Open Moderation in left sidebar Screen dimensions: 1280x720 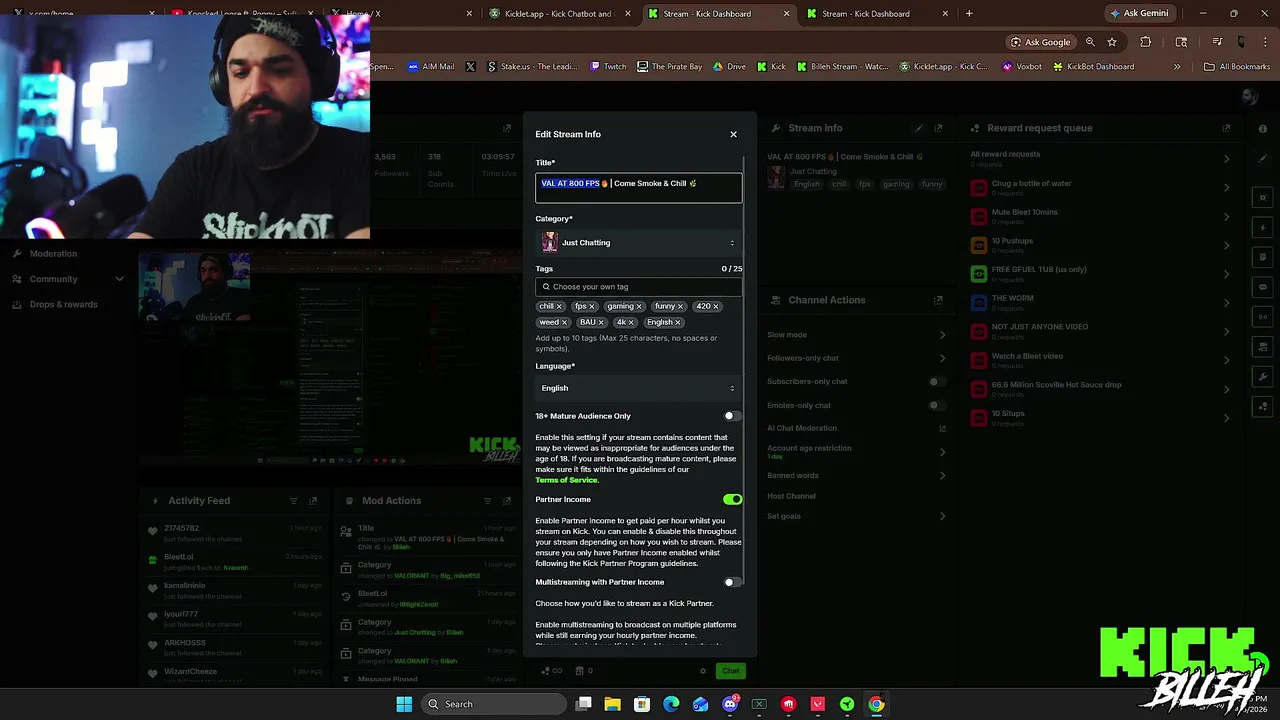(53, 254)
